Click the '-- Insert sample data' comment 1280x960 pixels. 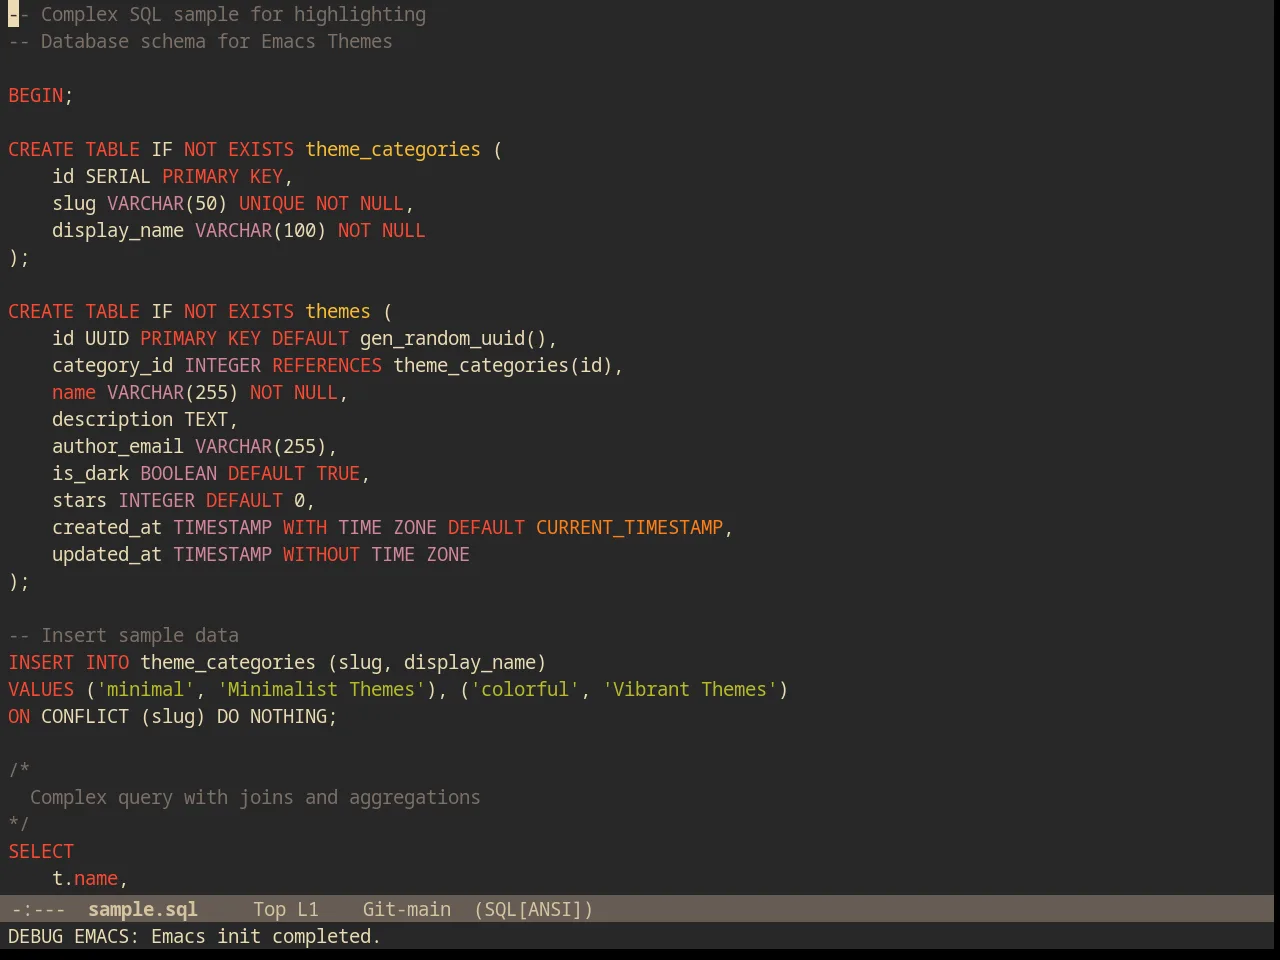click(124, 635)
